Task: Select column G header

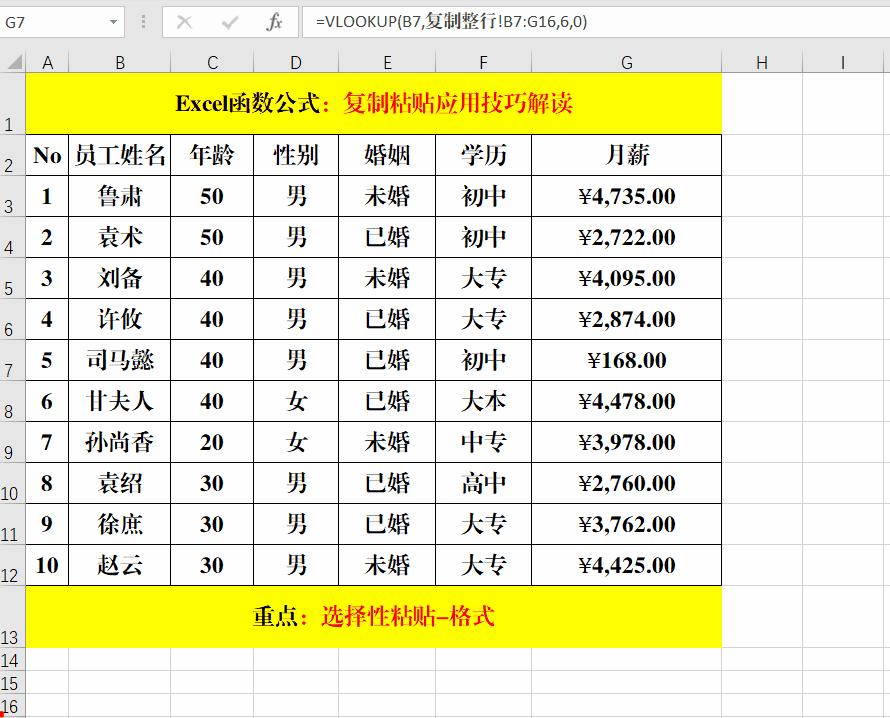Action: pyautogui.click(x=626, y=61)
